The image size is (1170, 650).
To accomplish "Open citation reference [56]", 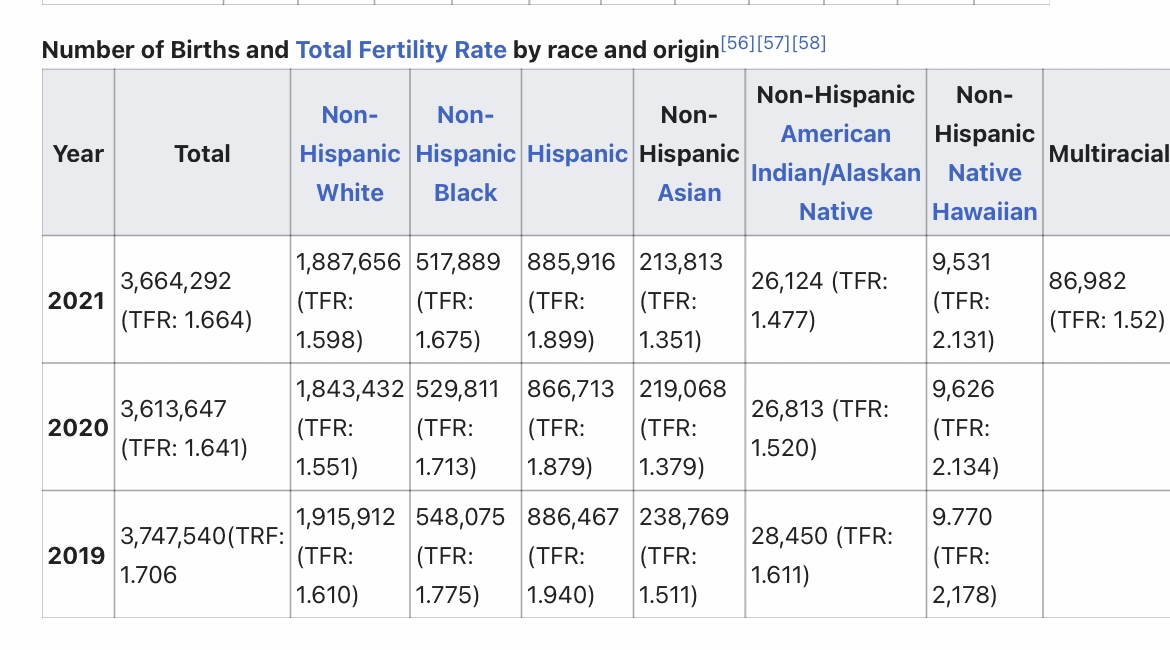I will coord(737,43).
